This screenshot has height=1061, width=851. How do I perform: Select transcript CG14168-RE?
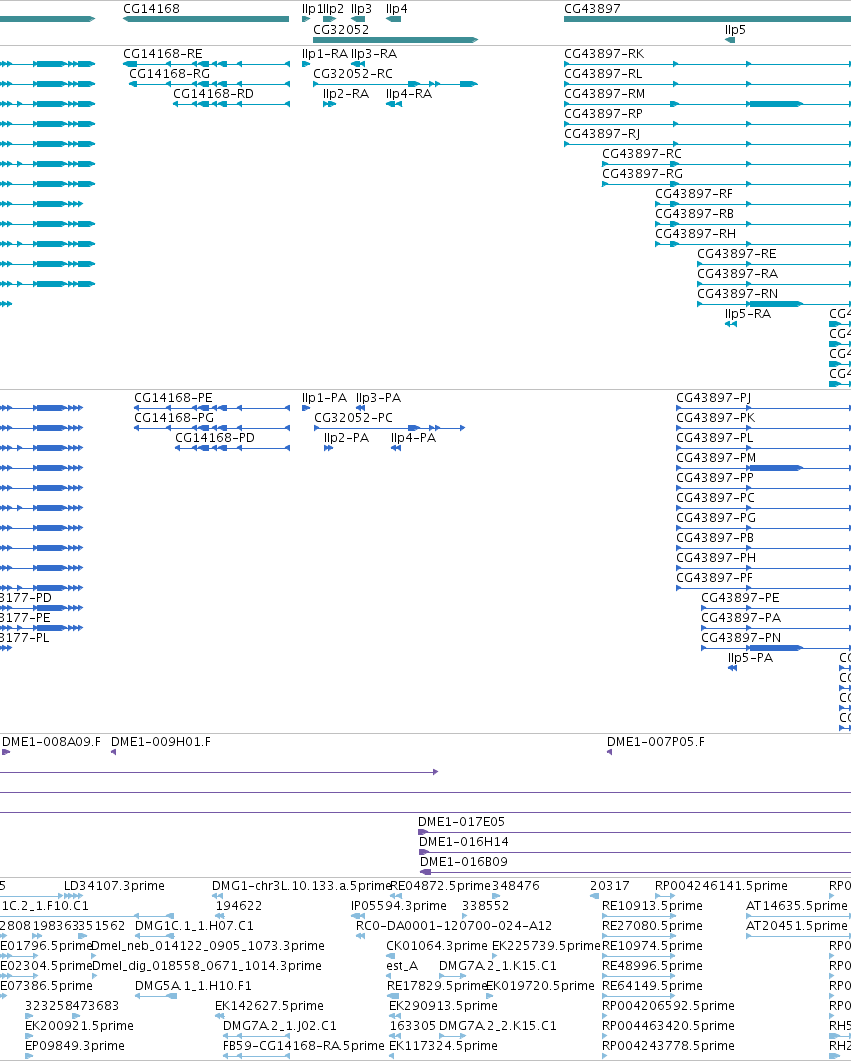[x=162, y=53]
